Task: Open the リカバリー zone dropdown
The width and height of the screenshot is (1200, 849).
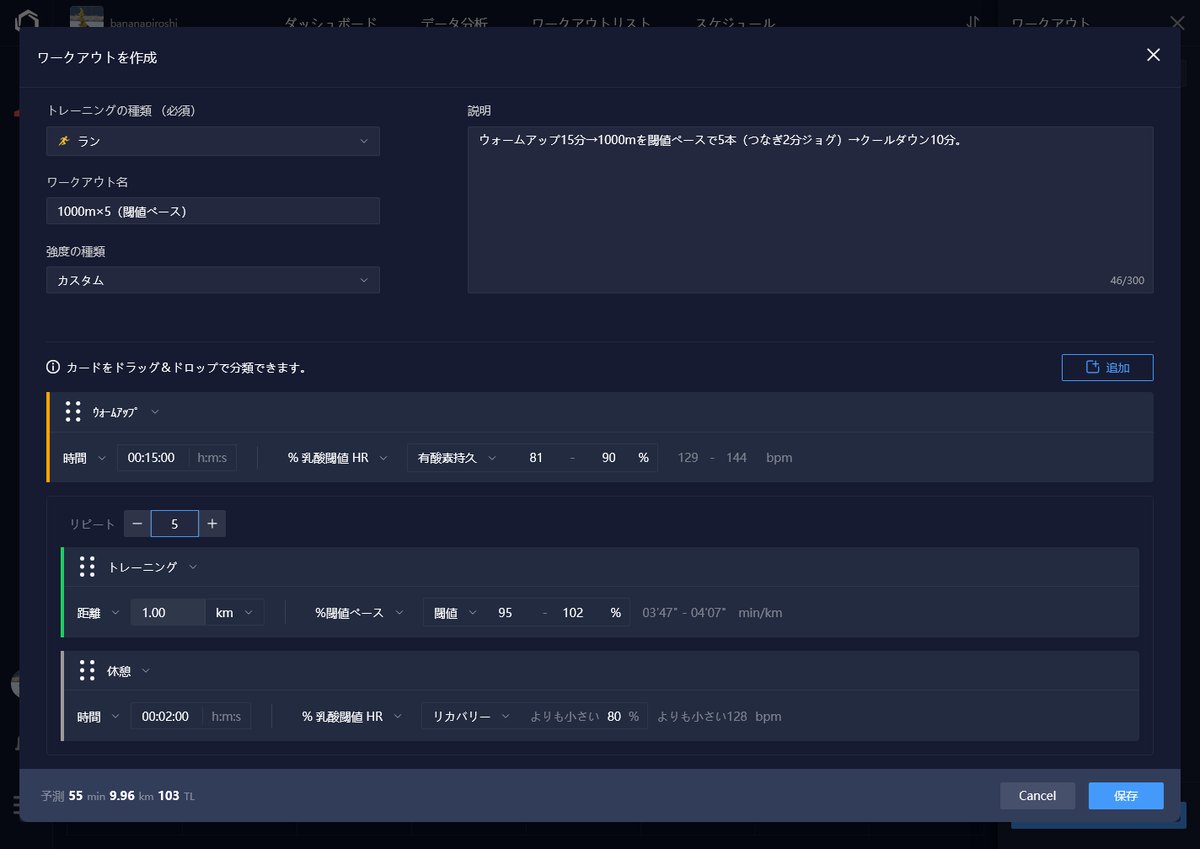Action: click(x=470, y=716)
